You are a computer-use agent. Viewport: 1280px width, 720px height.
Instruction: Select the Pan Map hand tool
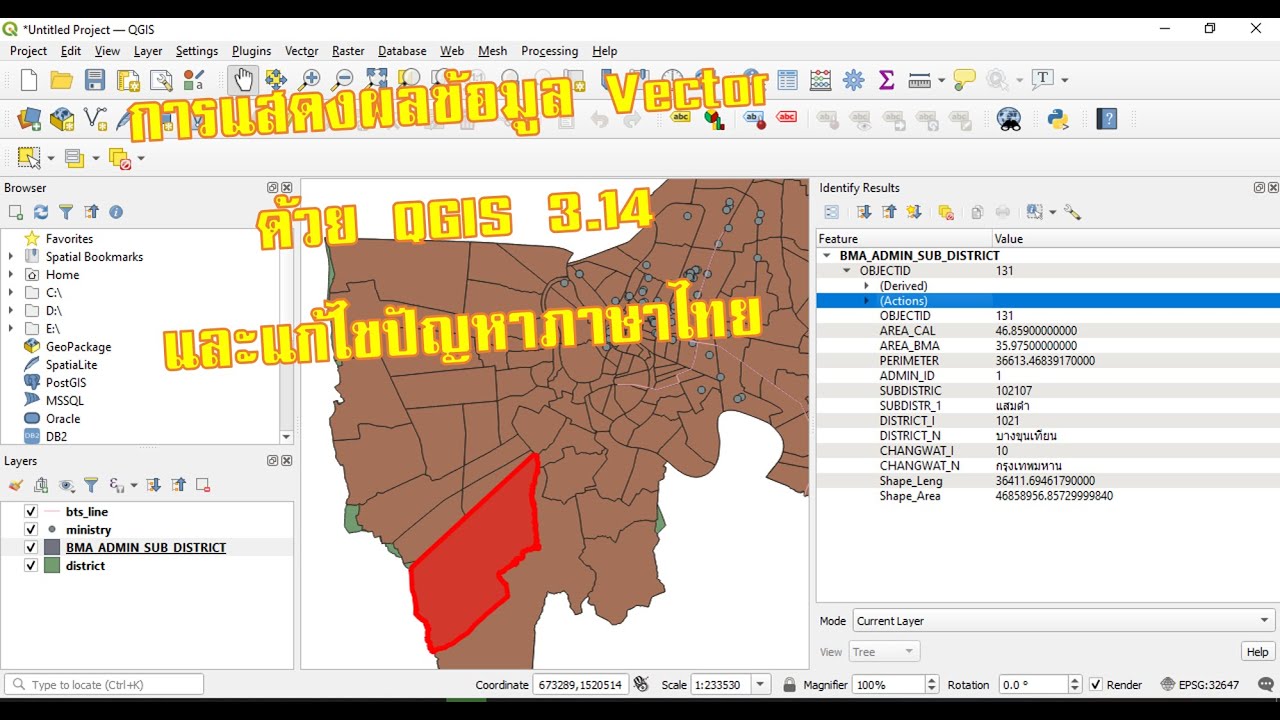pos(243,80)
